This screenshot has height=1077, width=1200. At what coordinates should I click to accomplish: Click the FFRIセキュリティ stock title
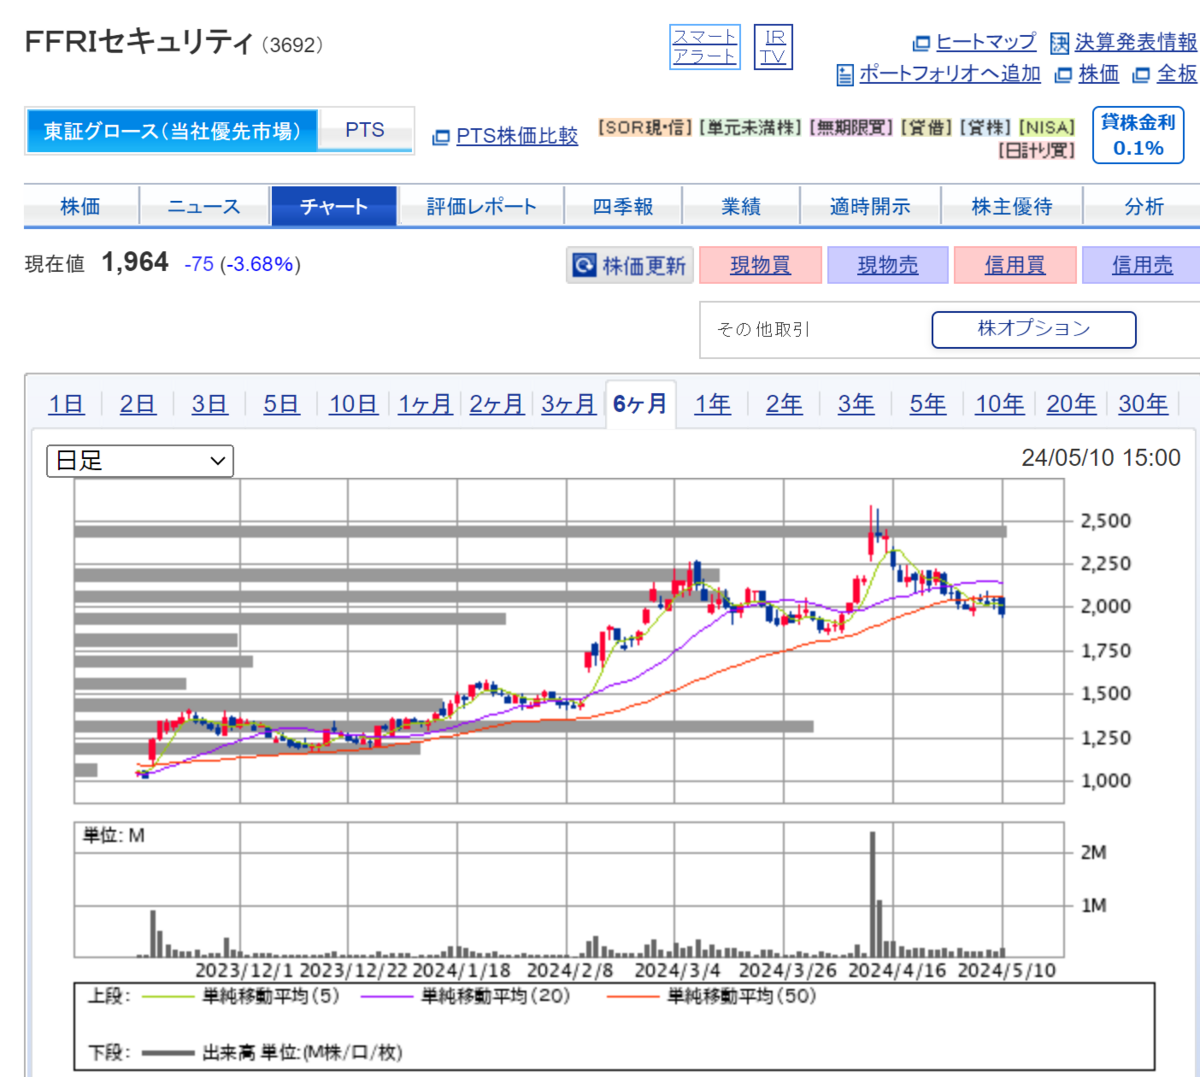139,43
